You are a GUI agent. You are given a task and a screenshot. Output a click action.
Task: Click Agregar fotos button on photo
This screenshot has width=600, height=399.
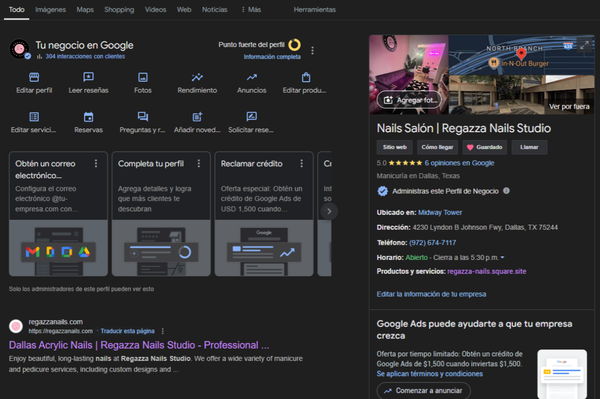[409, 100]
